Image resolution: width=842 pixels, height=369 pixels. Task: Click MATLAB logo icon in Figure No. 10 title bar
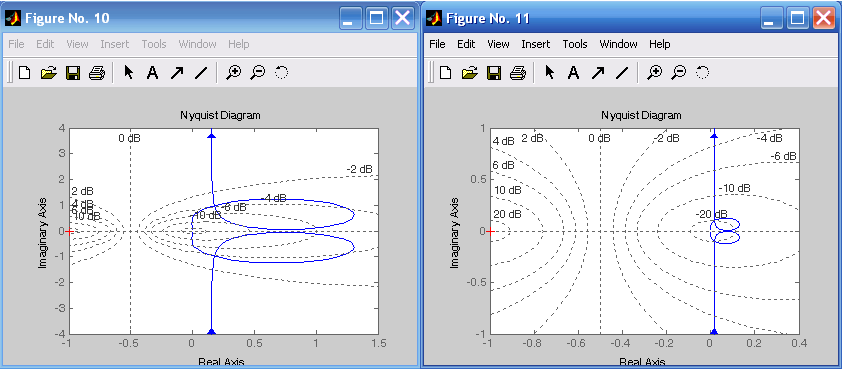coord(13,19)
